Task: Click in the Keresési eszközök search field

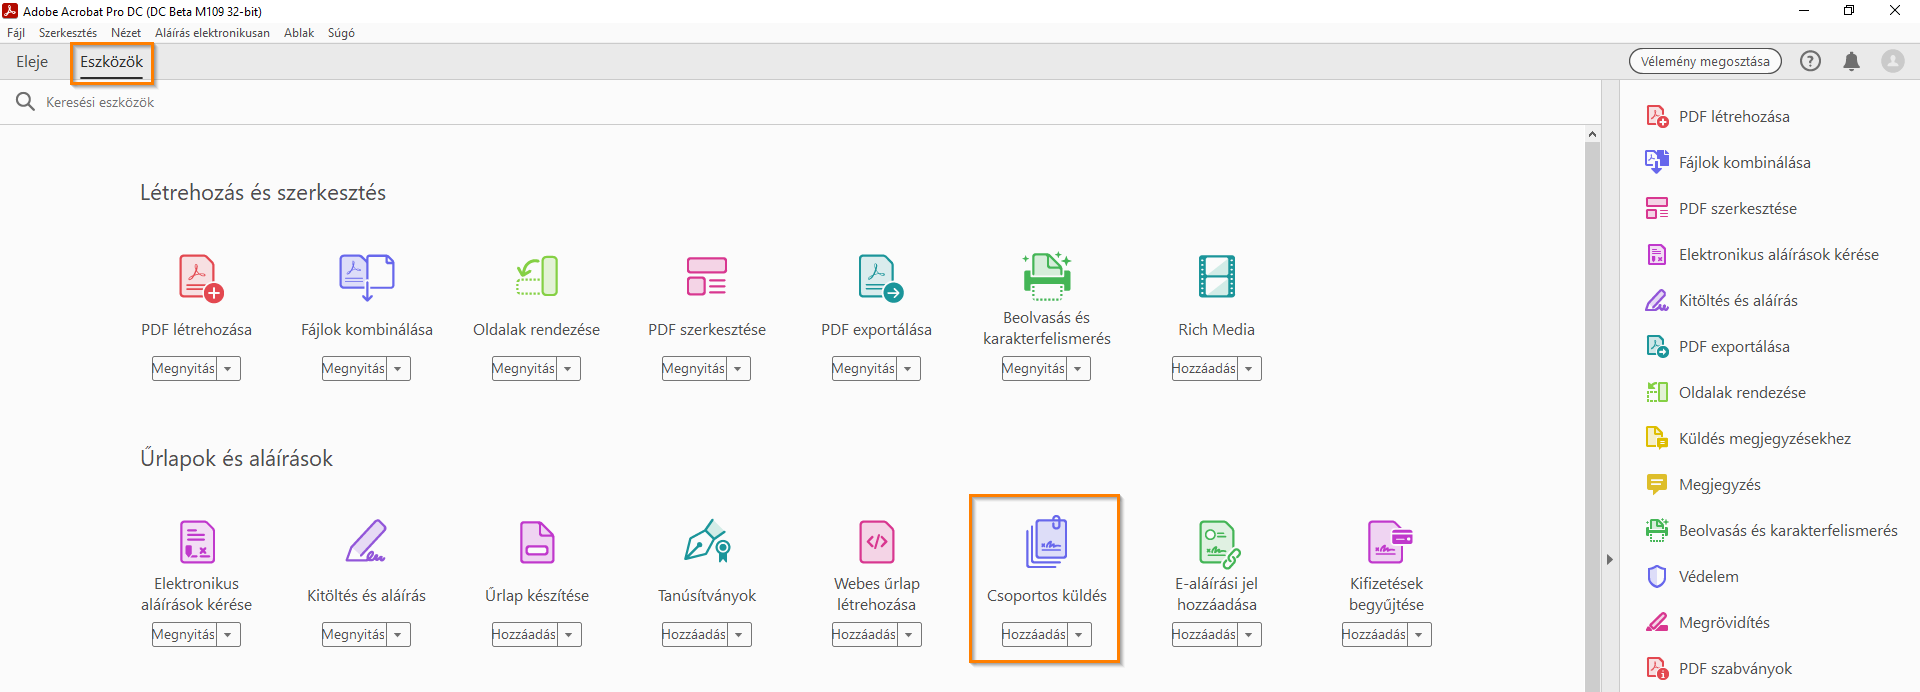Action: click(800, 102)
